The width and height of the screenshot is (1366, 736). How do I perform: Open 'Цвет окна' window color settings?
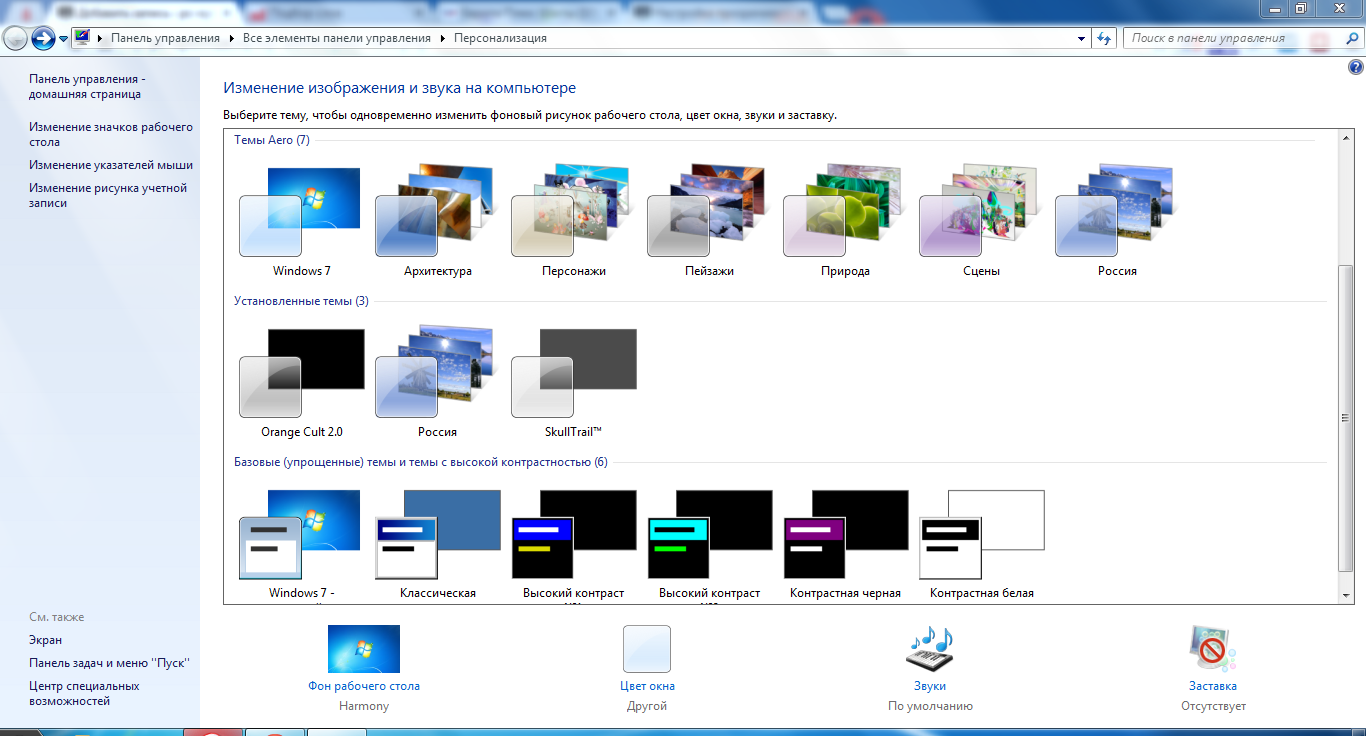click(647, 668)
